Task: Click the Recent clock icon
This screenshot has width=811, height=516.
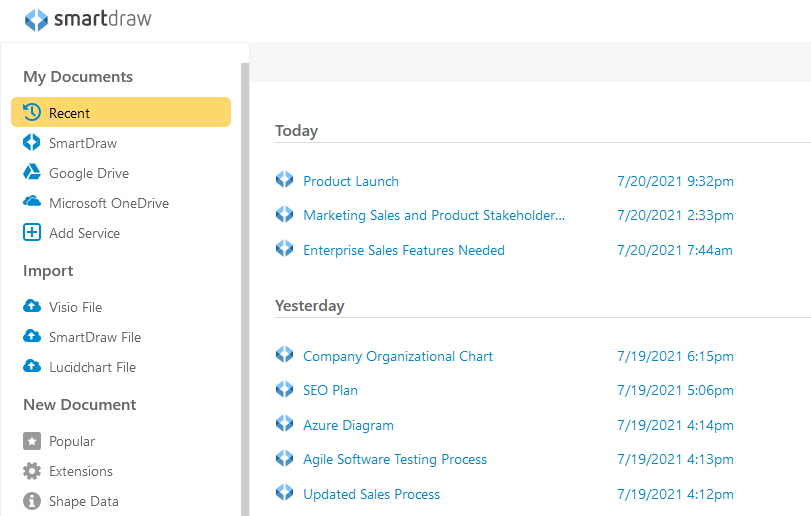Action: (32, 113)
